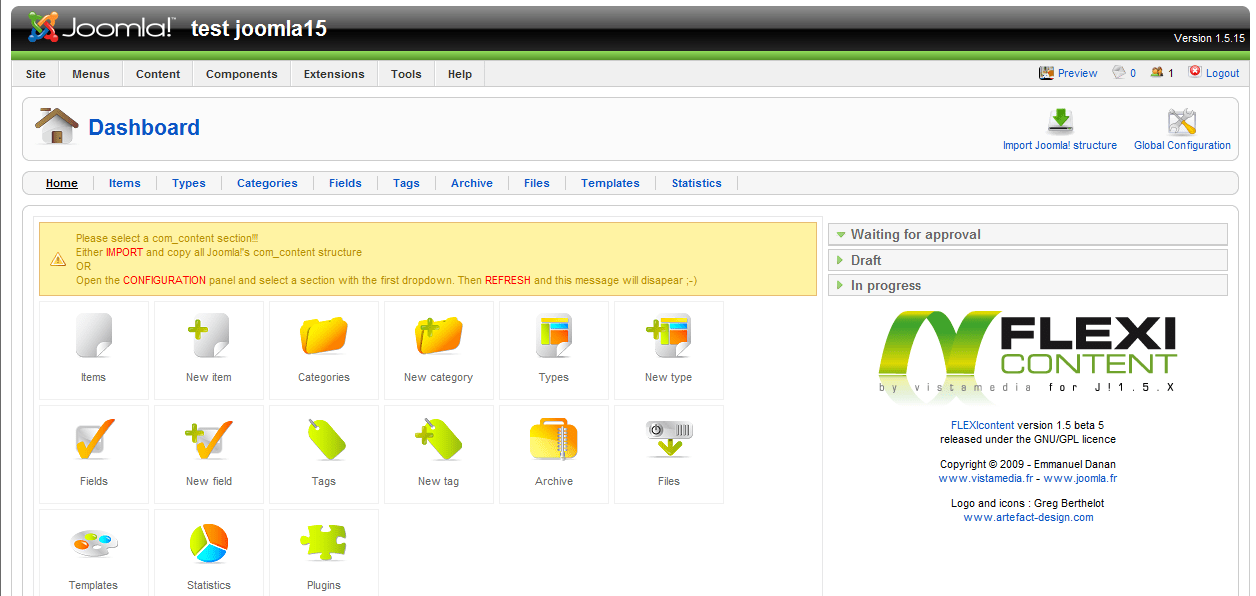Select the Home submenu tab

(62, 183)
